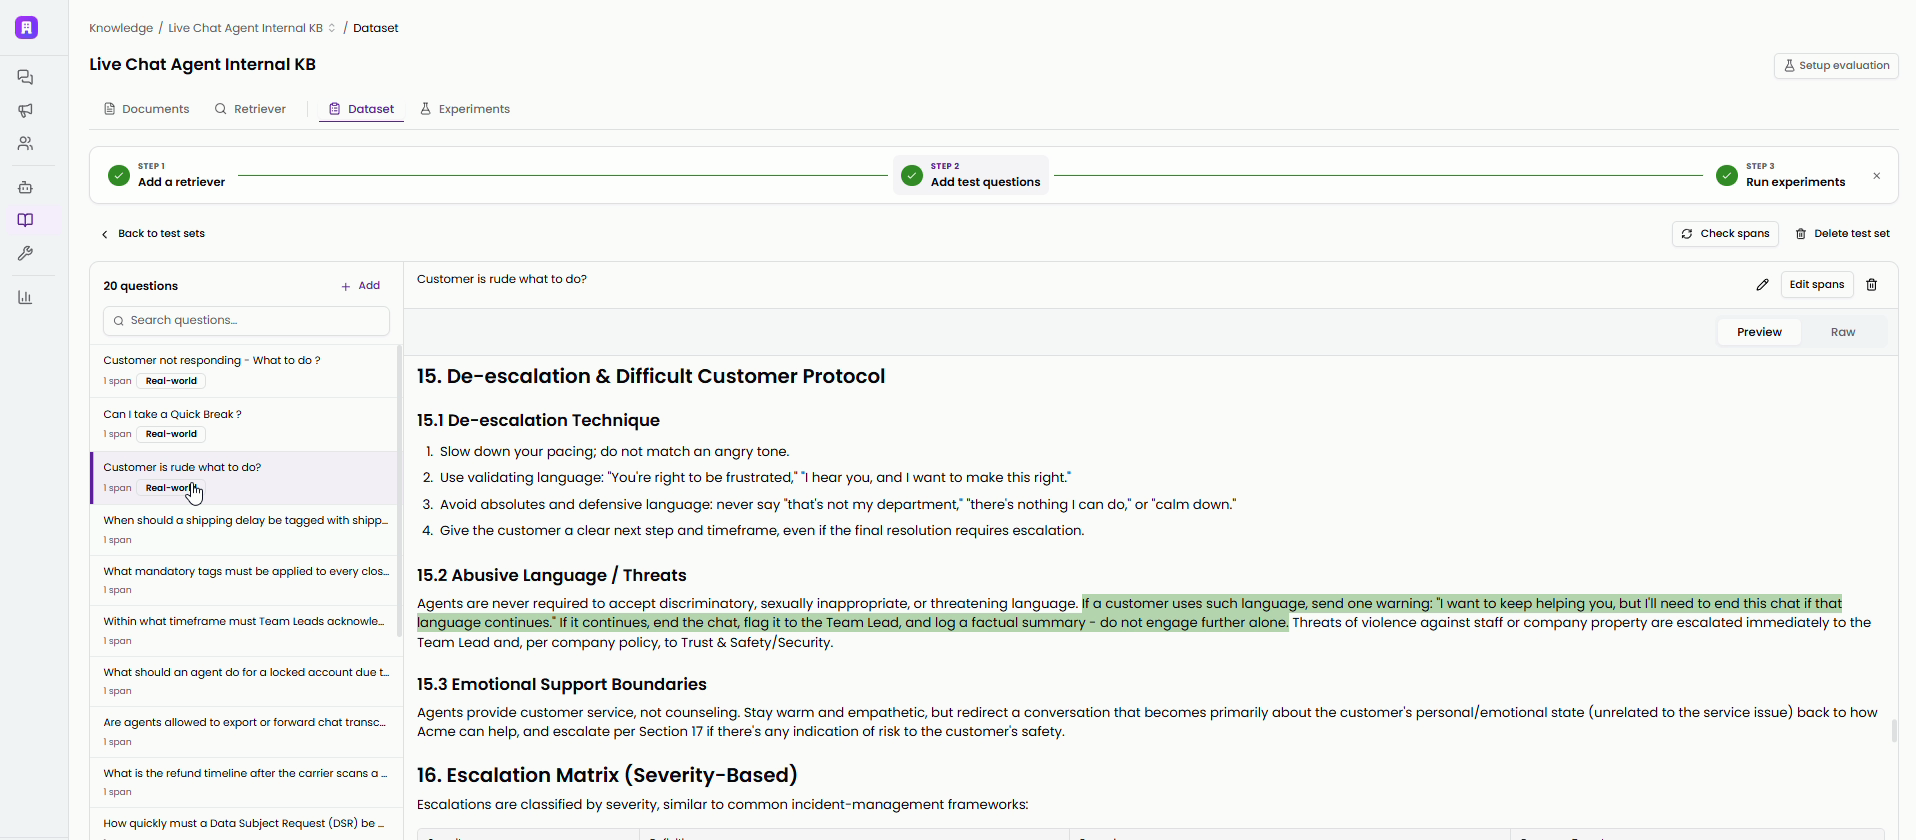This screenshot has height=840, width=1916.
Task: Click the Step 3 green checkmark
Action: click(x=1727, y=175)
